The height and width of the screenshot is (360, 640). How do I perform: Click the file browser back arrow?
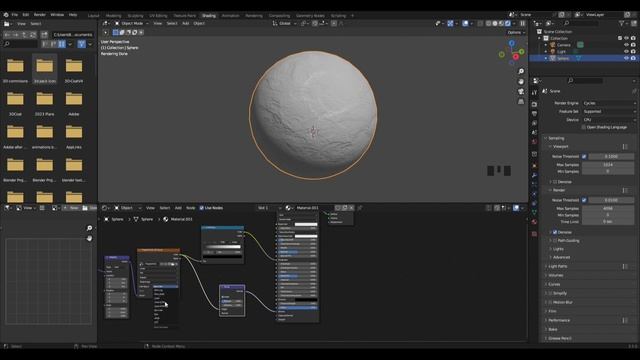pos(7,35)
